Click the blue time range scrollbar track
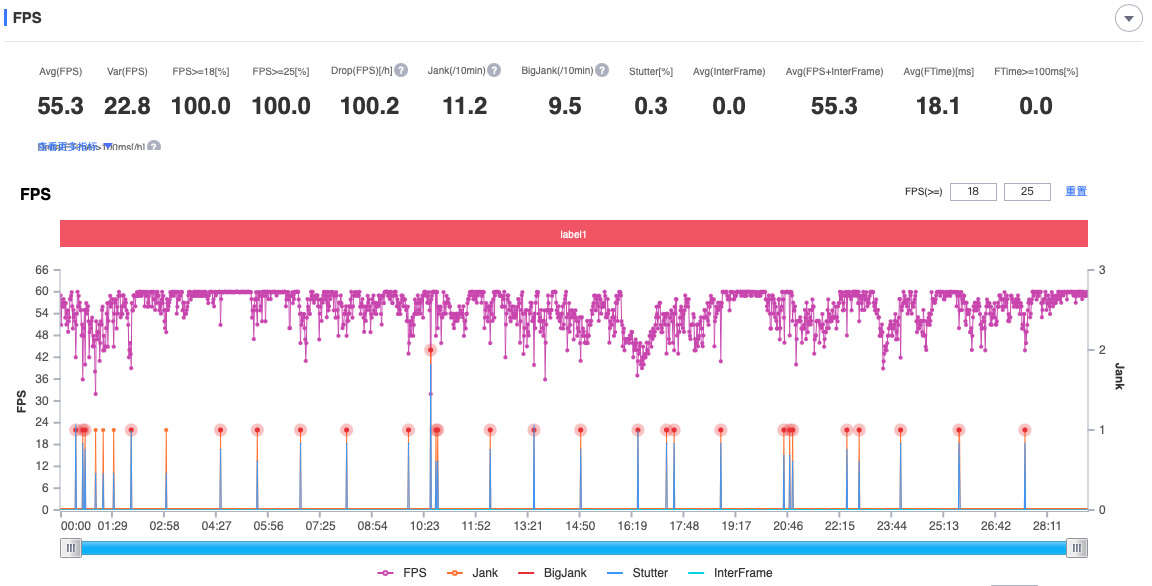This screenshot has height=586, width=1152. [x=574, y=548]
